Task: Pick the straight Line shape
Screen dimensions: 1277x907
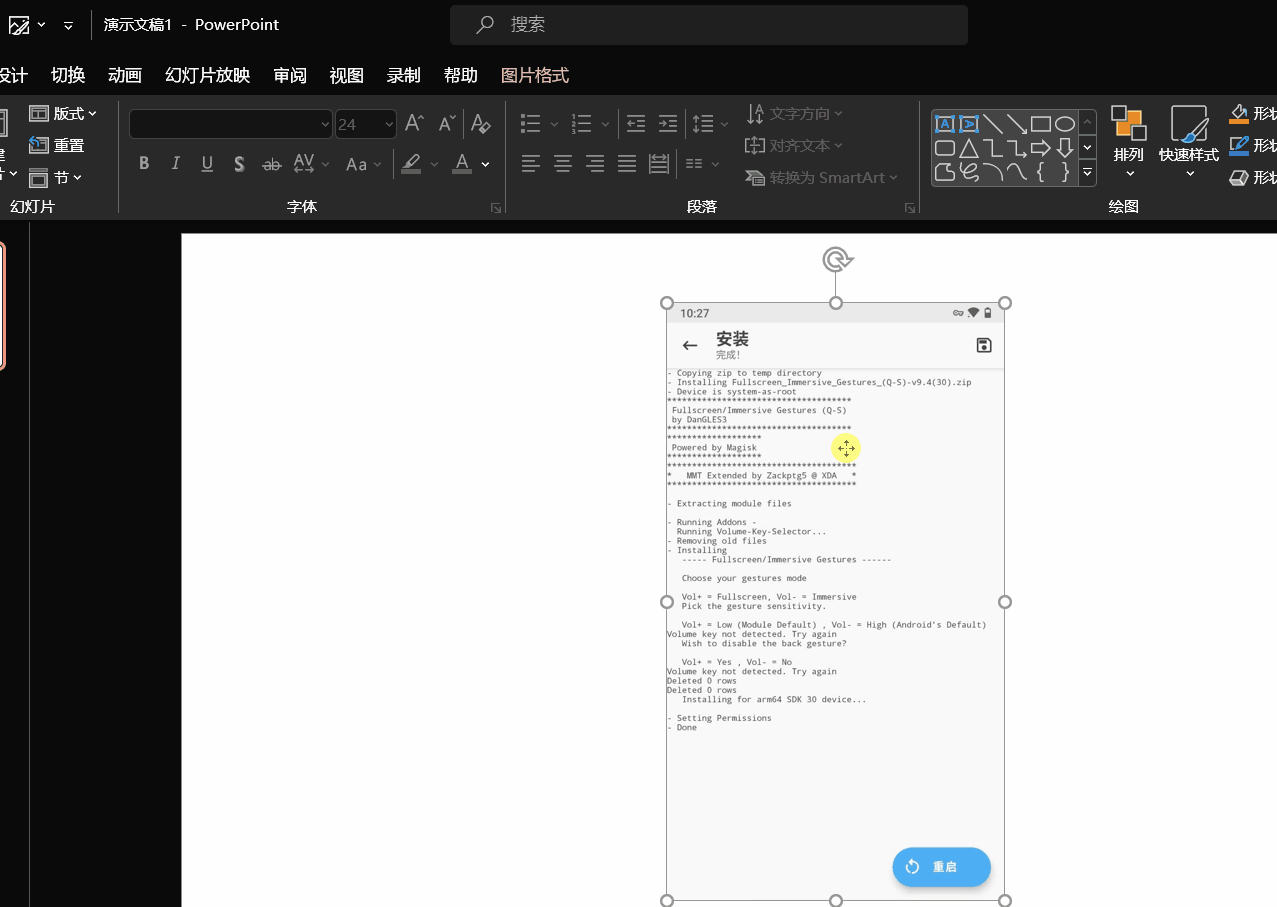Action: click(993, 124)
